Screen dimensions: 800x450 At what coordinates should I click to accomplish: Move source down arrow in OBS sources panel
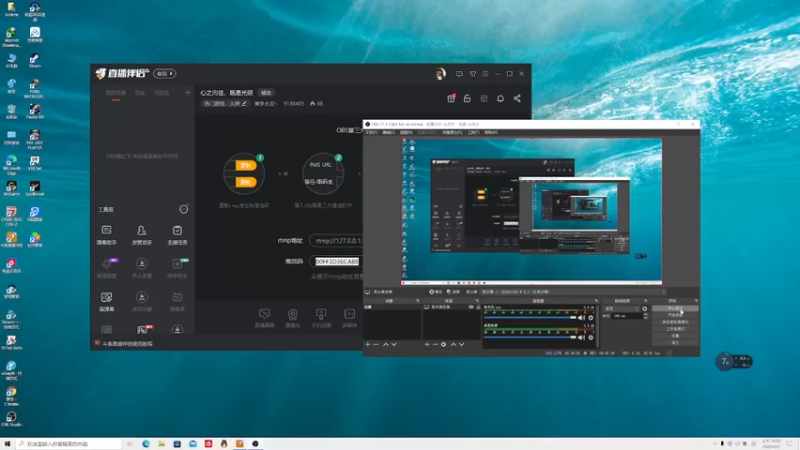click(x=462, y=344)
